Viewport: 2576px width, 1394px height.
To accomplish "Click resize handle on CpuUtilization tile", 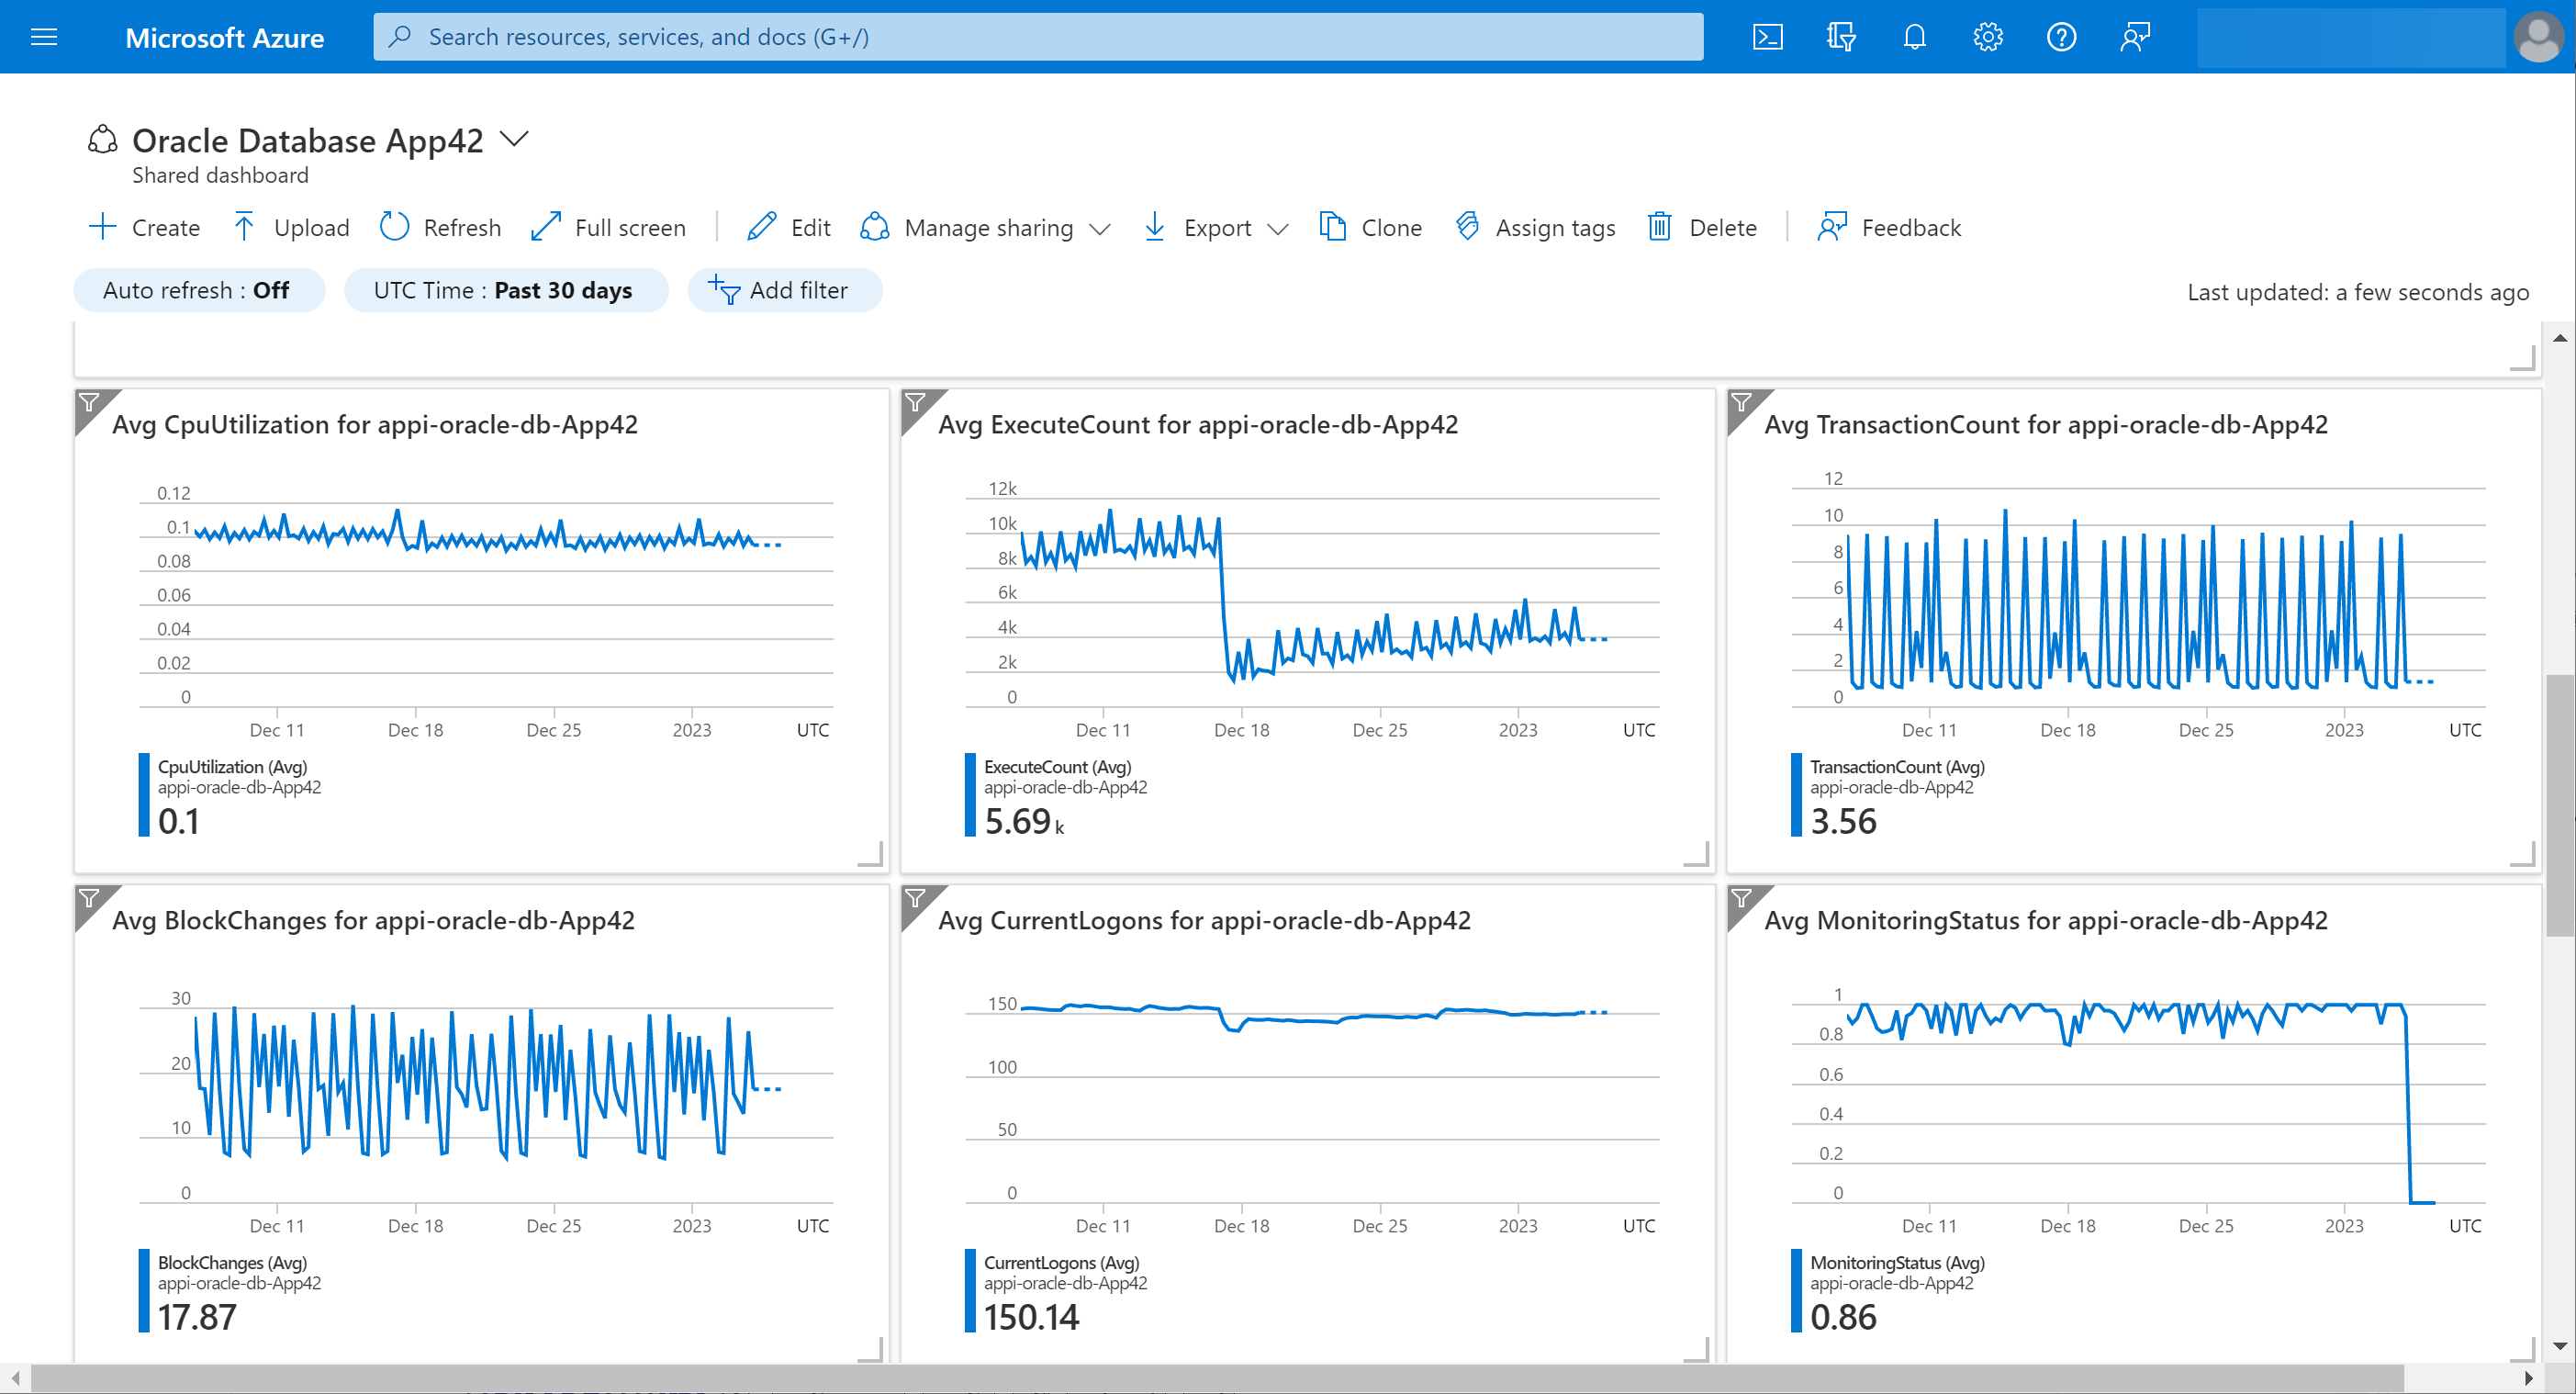I will [x=871, y=854].
